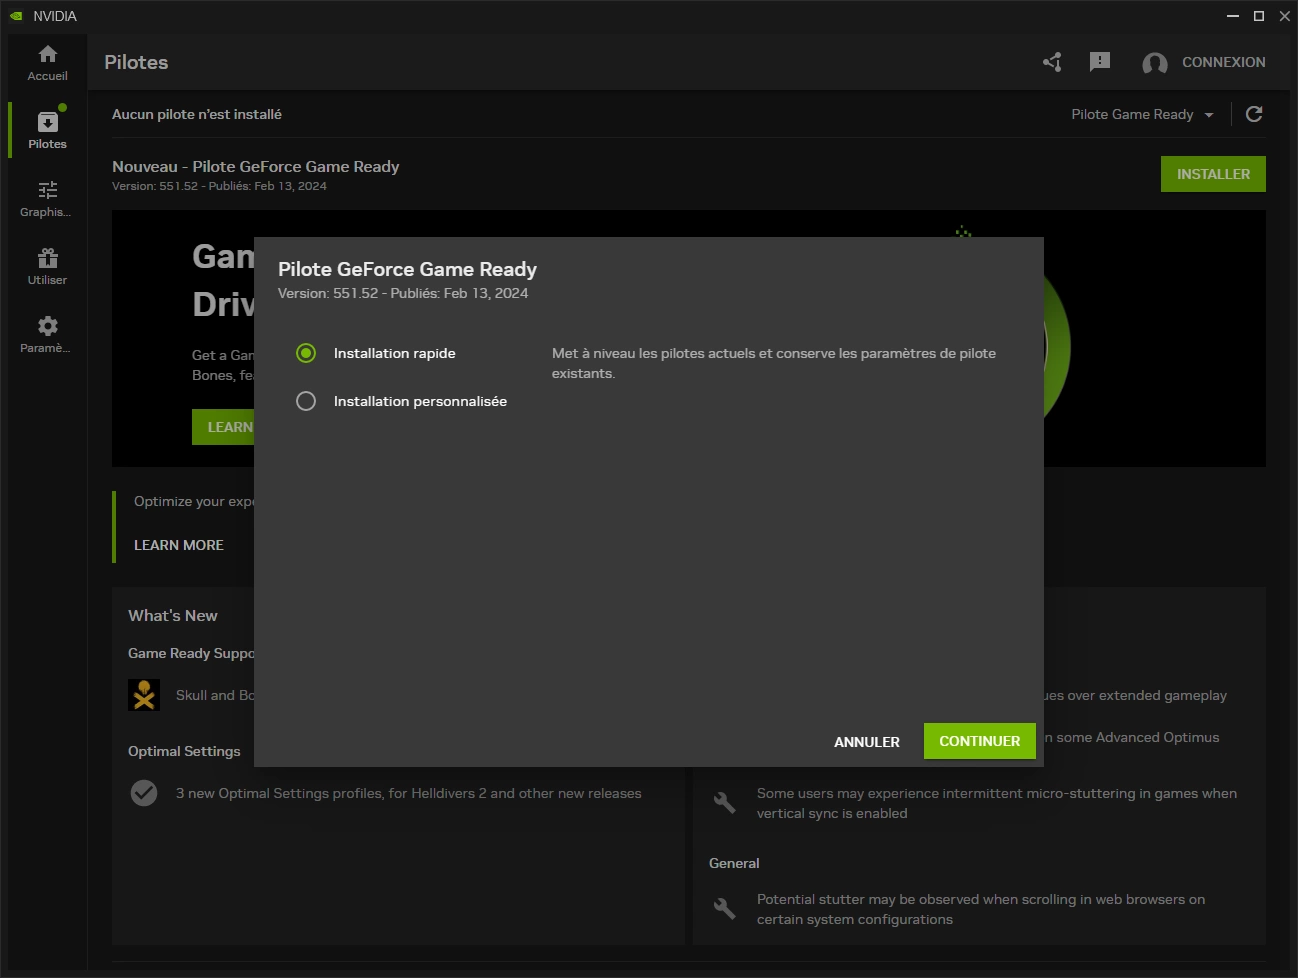Click the 'Installation personnalisée' label
This screenshot has height=978, width=1298.
420,401
